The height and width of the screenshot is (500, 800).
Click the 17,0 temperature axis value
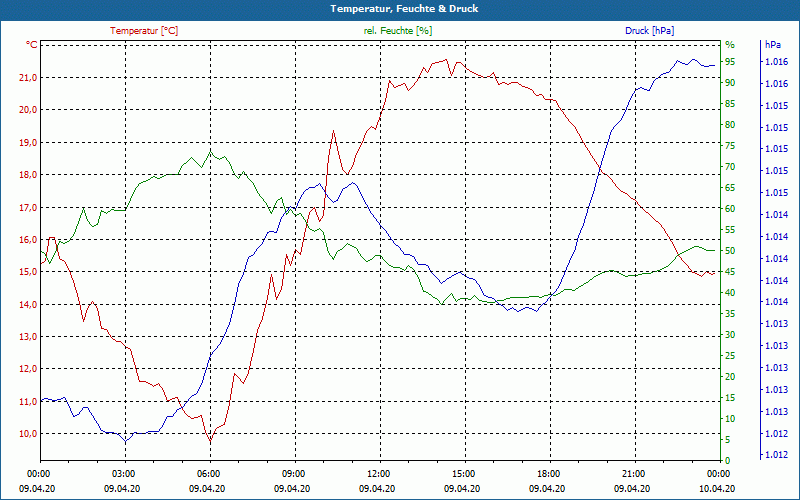click(28, 208)
